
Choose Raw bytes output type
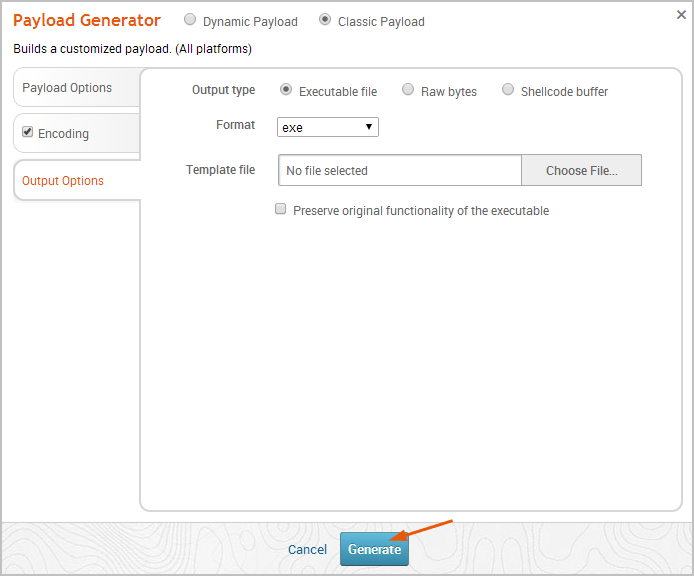point(408,90)
